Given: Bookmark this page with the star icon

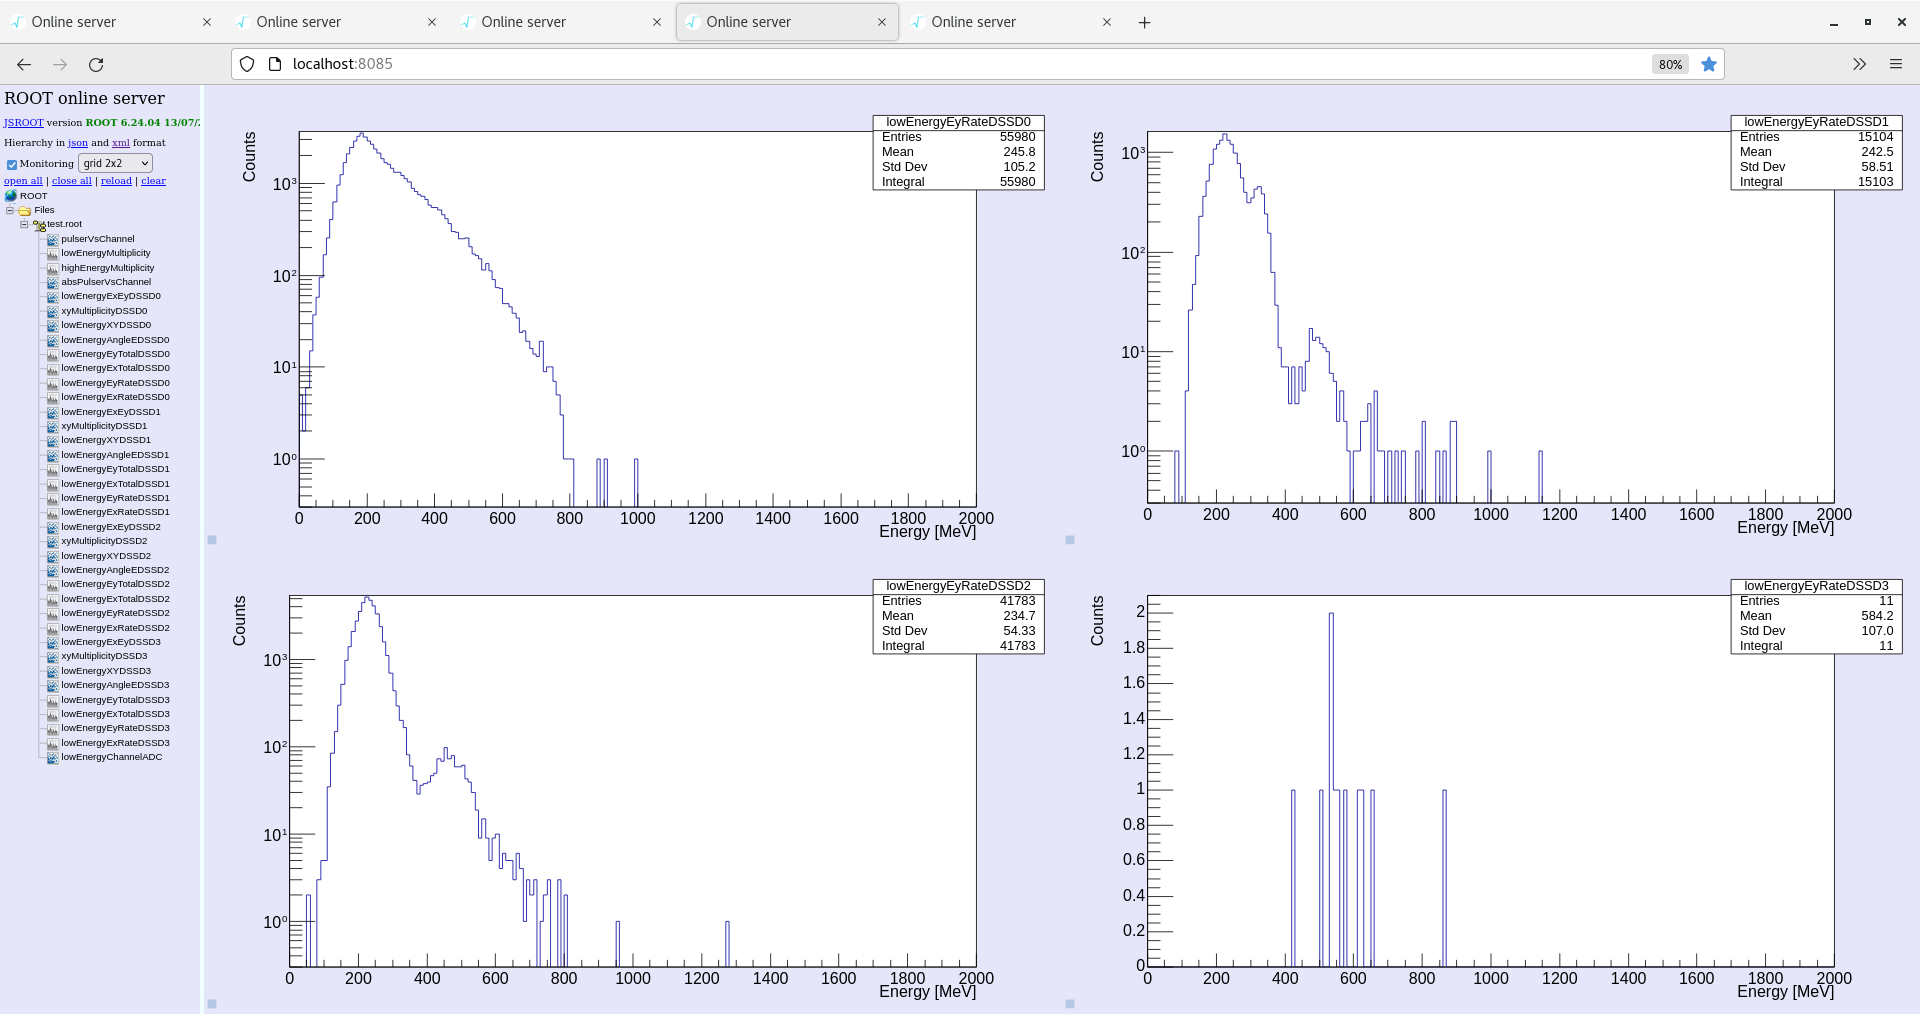Looking at the screenshot, I should click(1709, 64).
